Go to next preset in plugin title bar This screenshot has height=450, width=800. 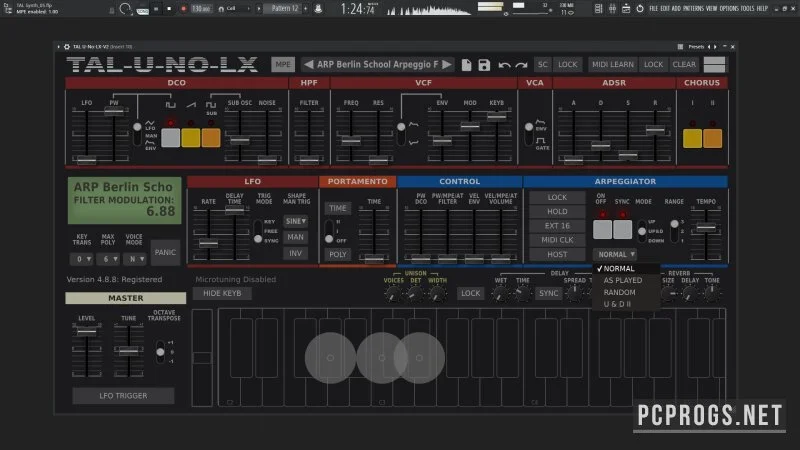coord(715,46)
